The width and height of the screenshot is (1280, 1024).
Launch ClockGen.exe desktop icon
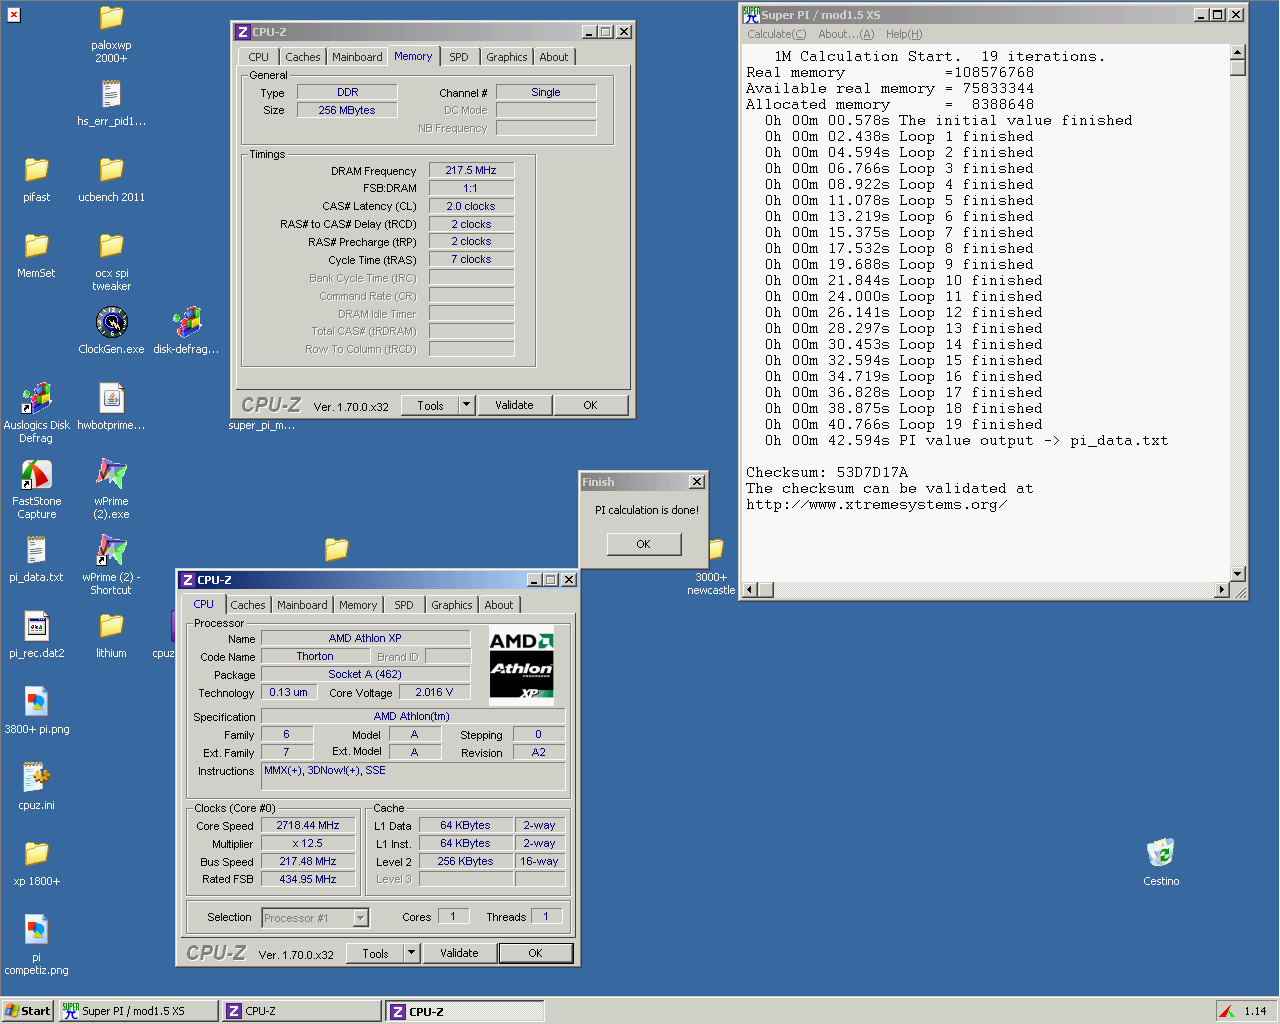(x=111, y=323)
